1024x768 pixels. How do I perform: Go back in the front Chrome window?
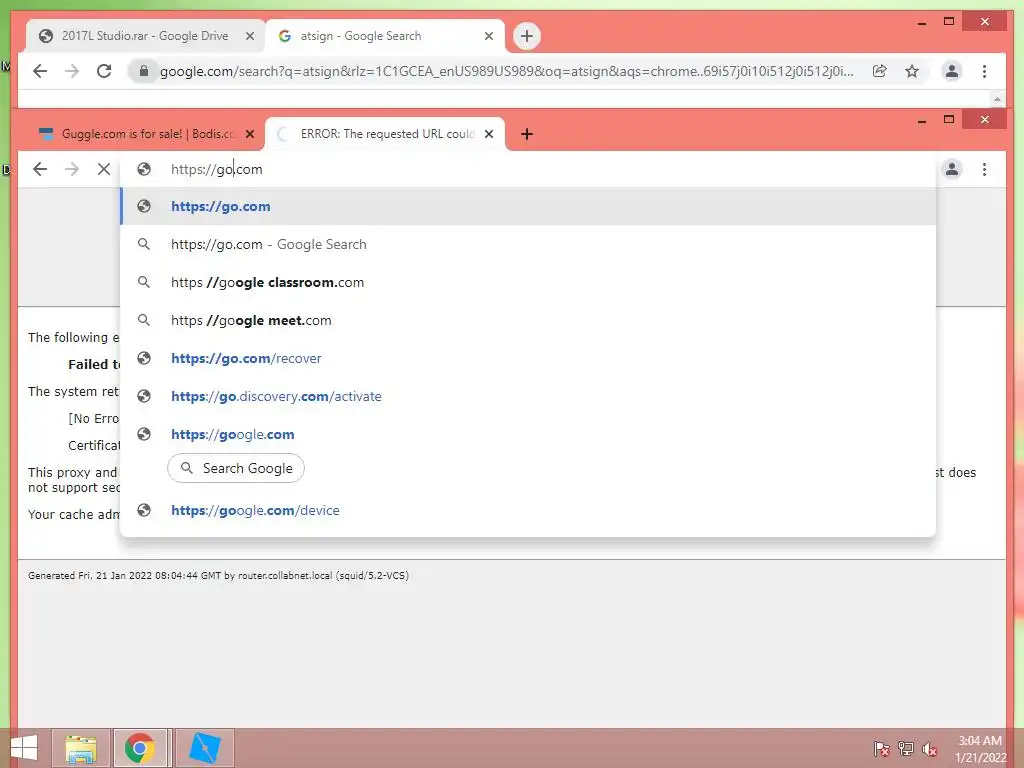click(40, 169)
